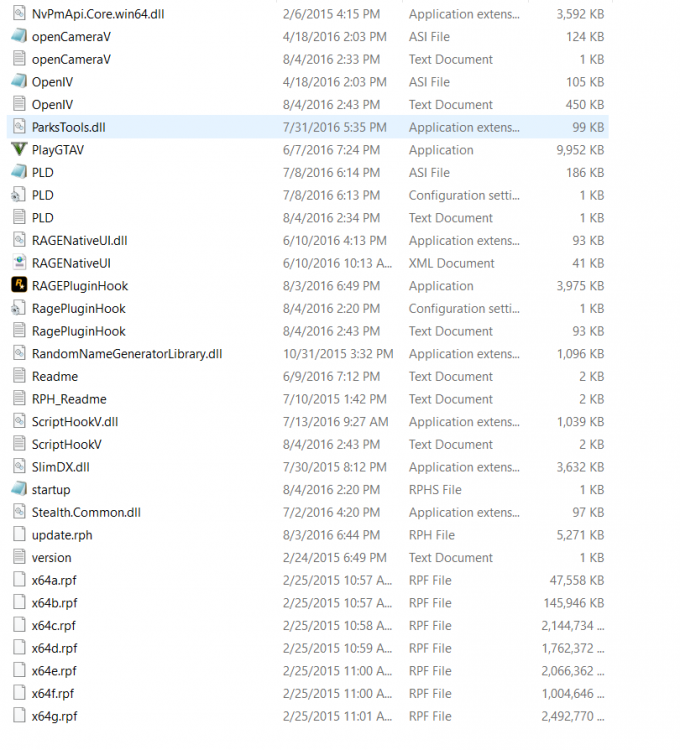Click the 'RPH File' type cell
The width and height of the screenshot is (680, 750).
point(431,535)
